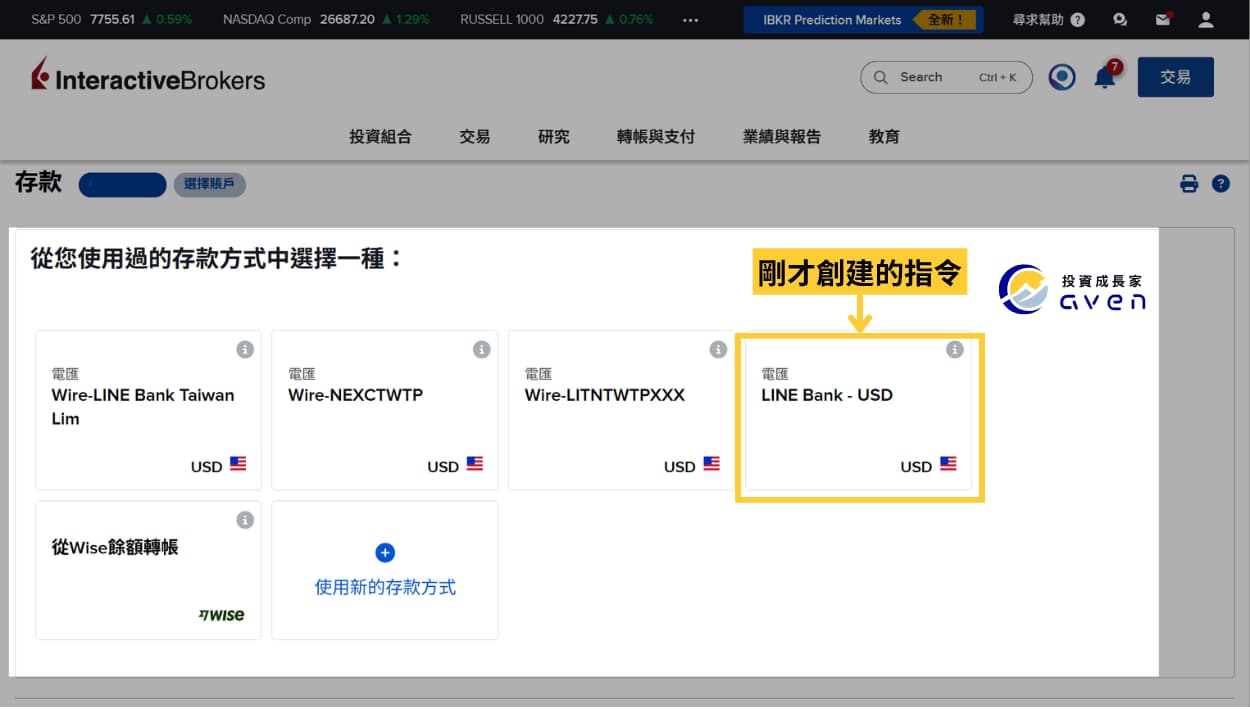Select 從Wise餘額轉帳 deposit method

148,570
